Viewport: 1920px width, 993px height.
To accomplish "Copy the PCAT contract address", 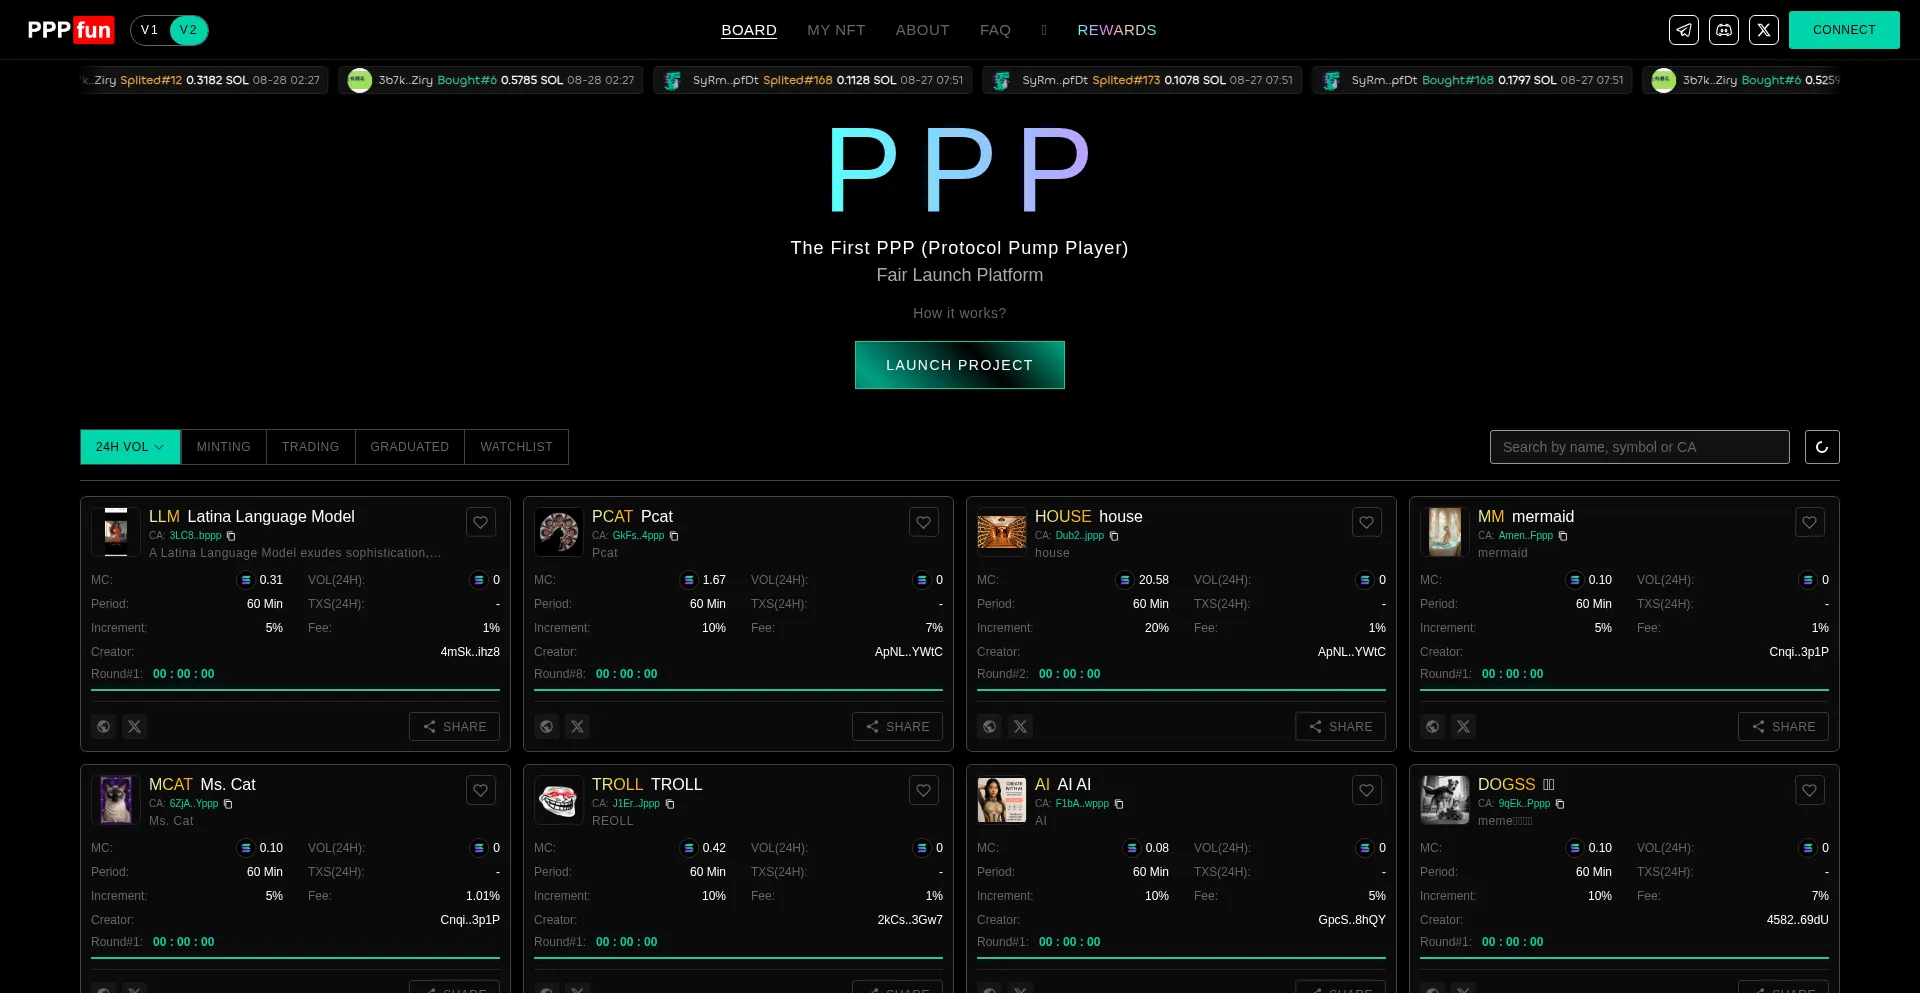I will pyautogui.click(x=674, y=536).
